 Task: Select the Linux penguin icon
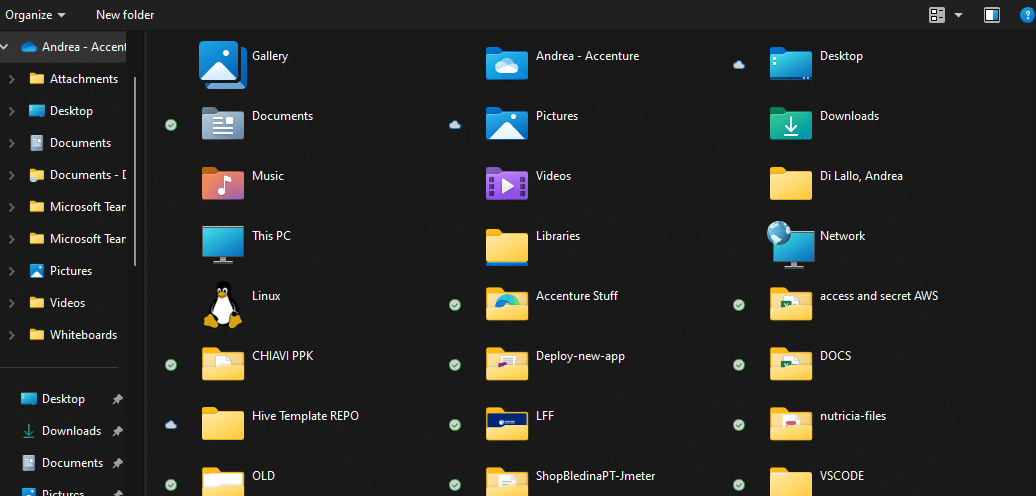(223, 304)
